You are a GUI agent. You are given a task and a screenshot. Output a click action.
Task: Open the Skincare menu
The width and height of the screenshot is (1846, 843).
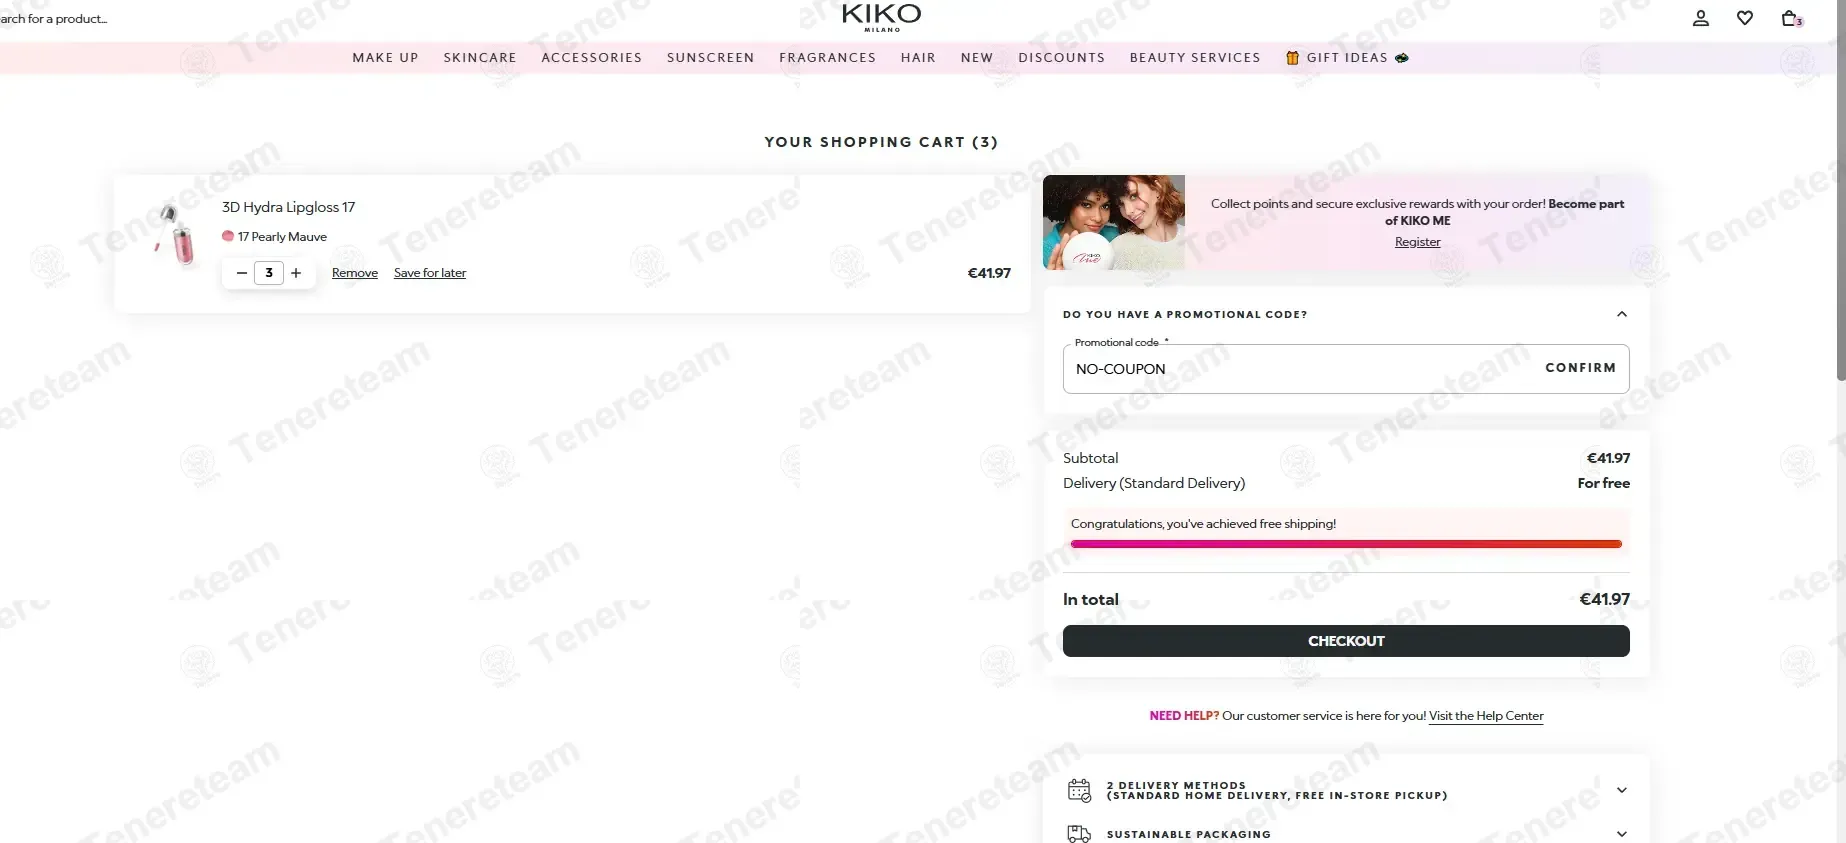click(x=480, y=58)
